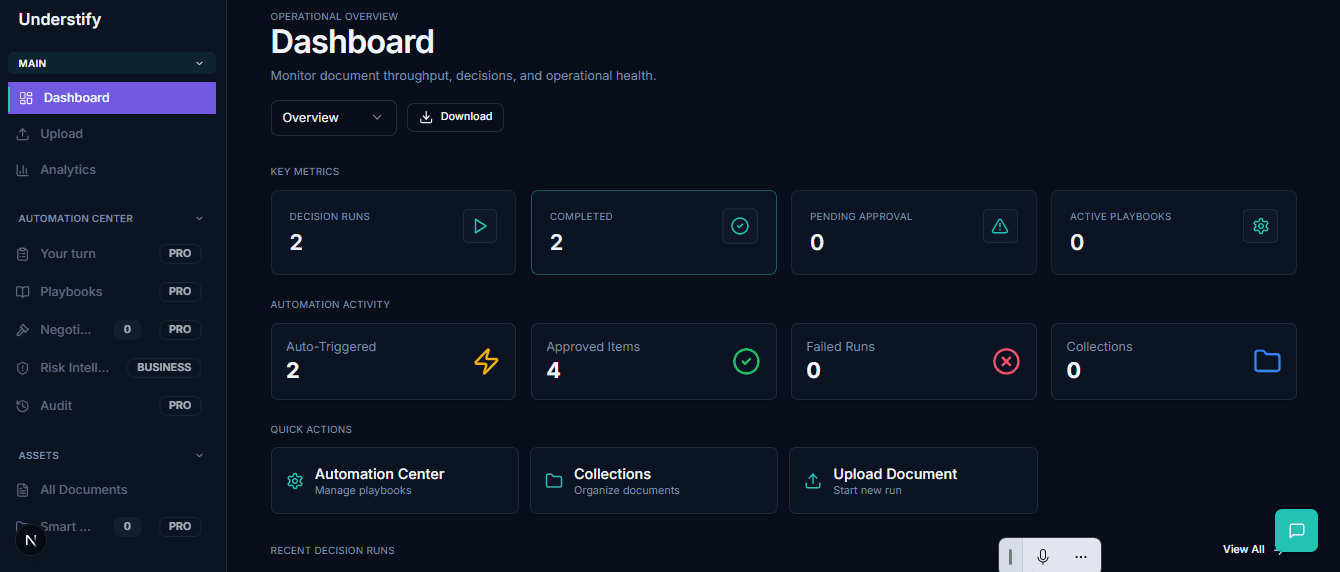Viewport: 1340px width, 572px height.
Task: Click the All Documents file icon
Action: (x=23, y=490)
